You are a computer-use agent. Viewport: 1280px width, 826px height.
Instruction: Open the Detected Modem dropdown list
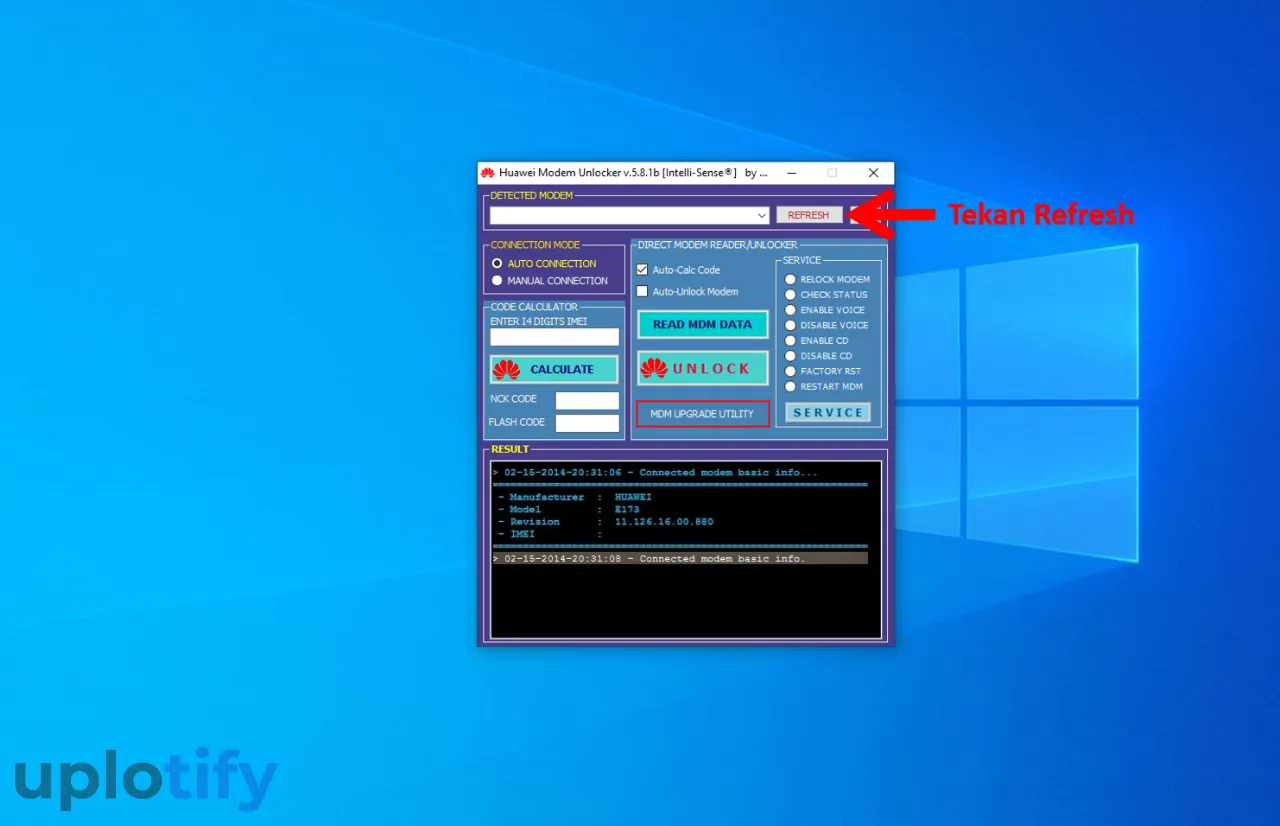point(762,215)
